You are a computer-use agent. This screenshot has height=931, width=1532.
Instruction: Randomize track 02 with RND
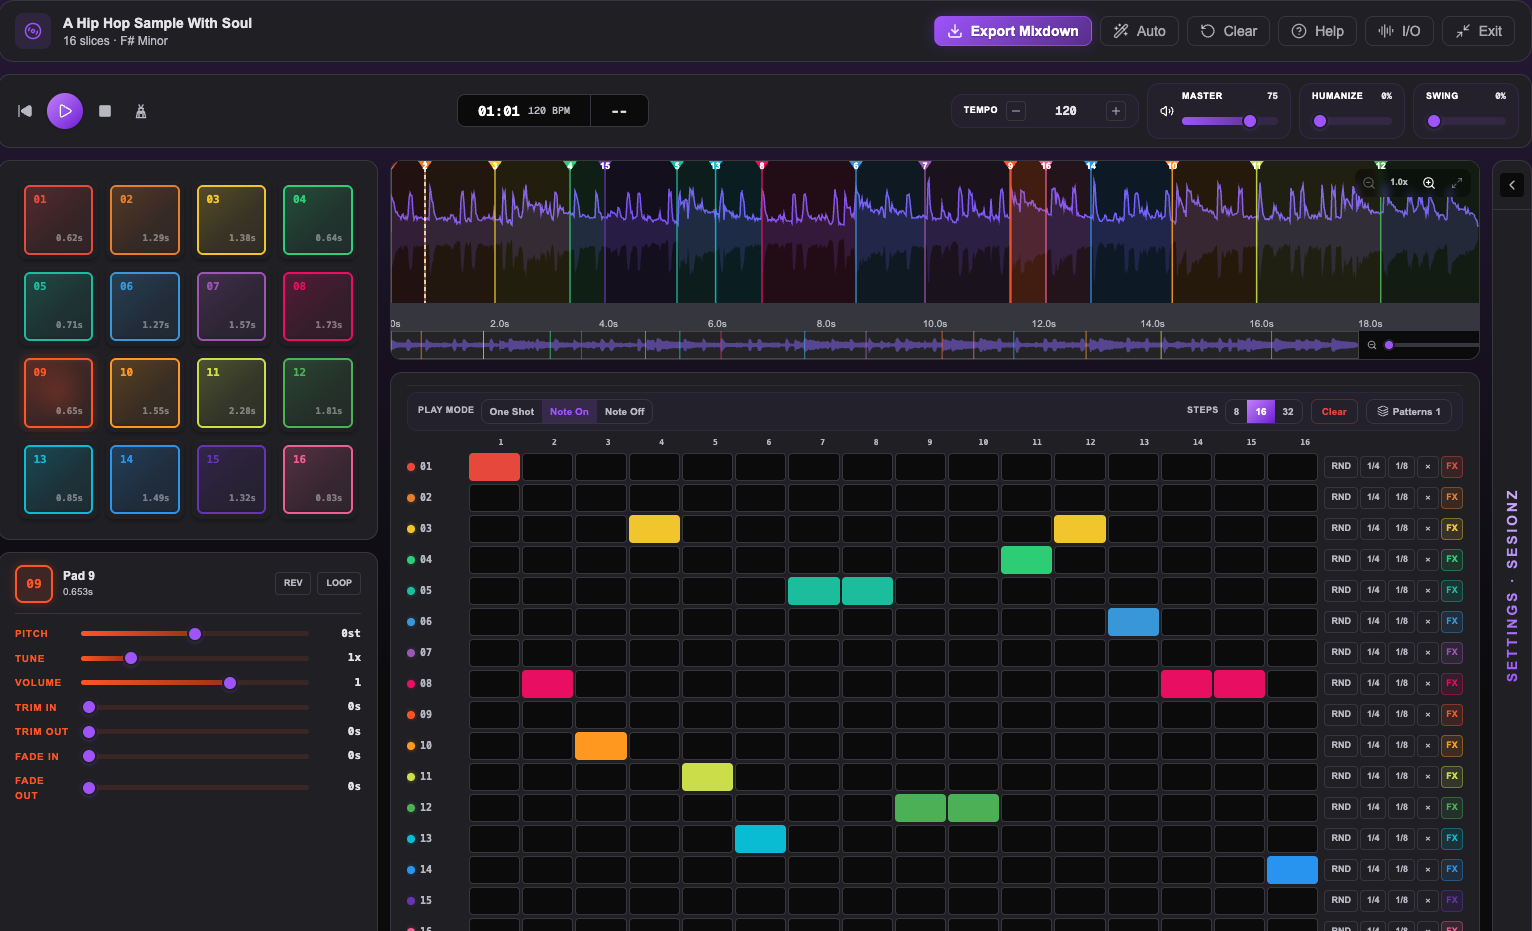coord(1341,497)
